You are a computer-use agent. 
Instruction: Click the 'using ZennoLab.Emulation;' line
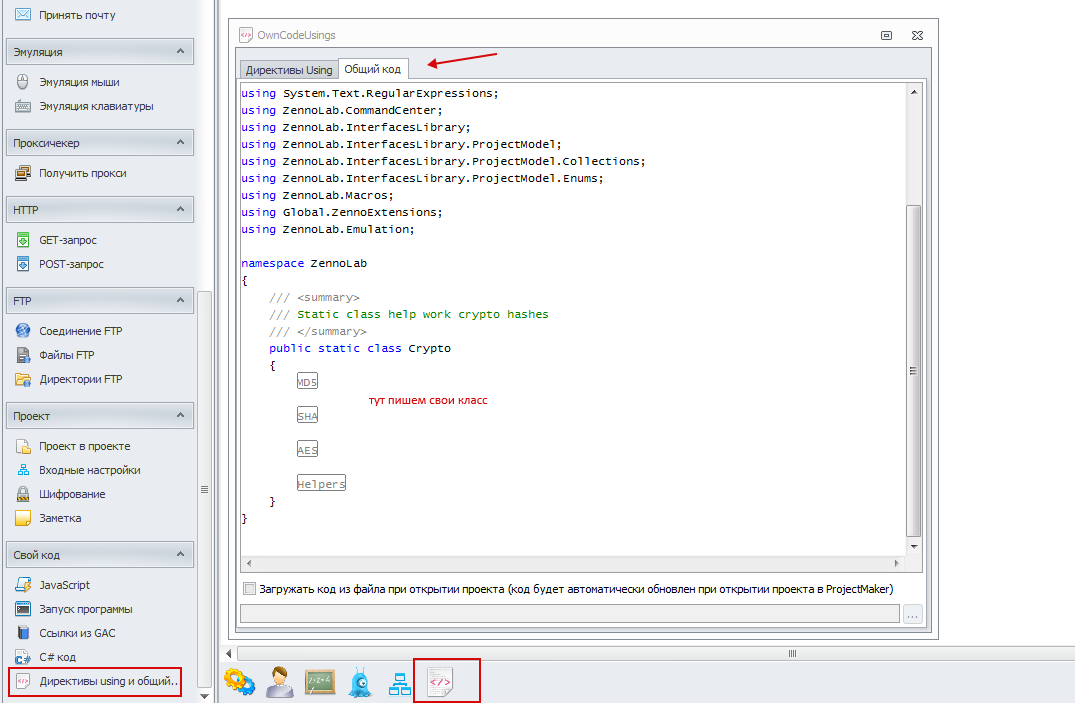[328, 229]
